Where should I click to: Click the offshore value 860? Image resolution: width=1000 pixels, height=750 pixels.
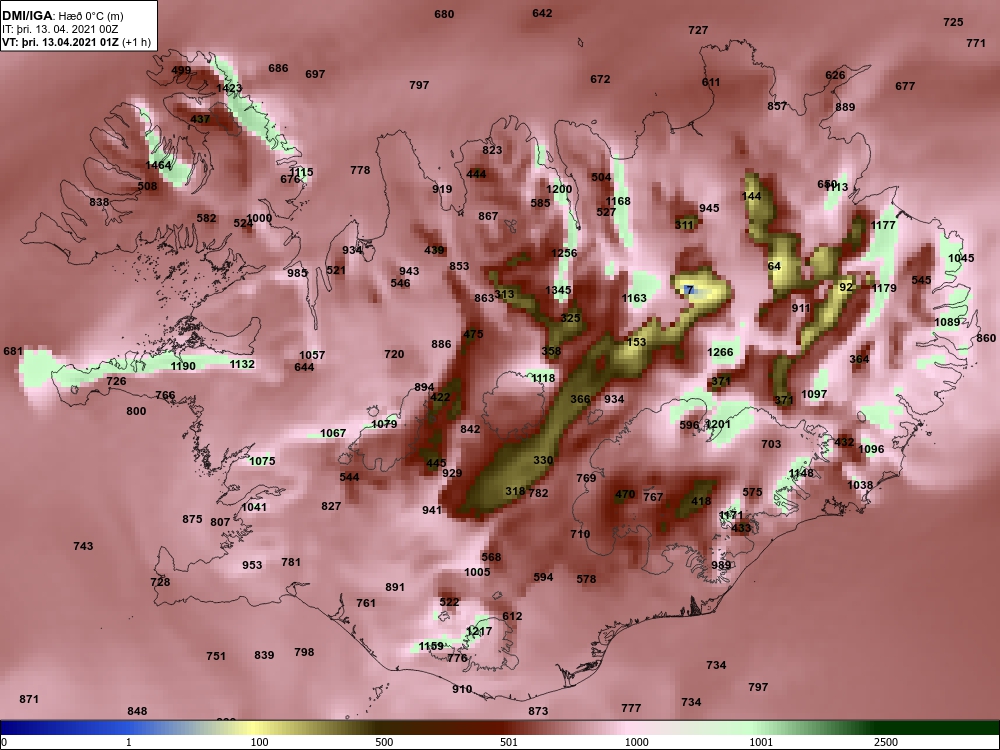point(986,338)
